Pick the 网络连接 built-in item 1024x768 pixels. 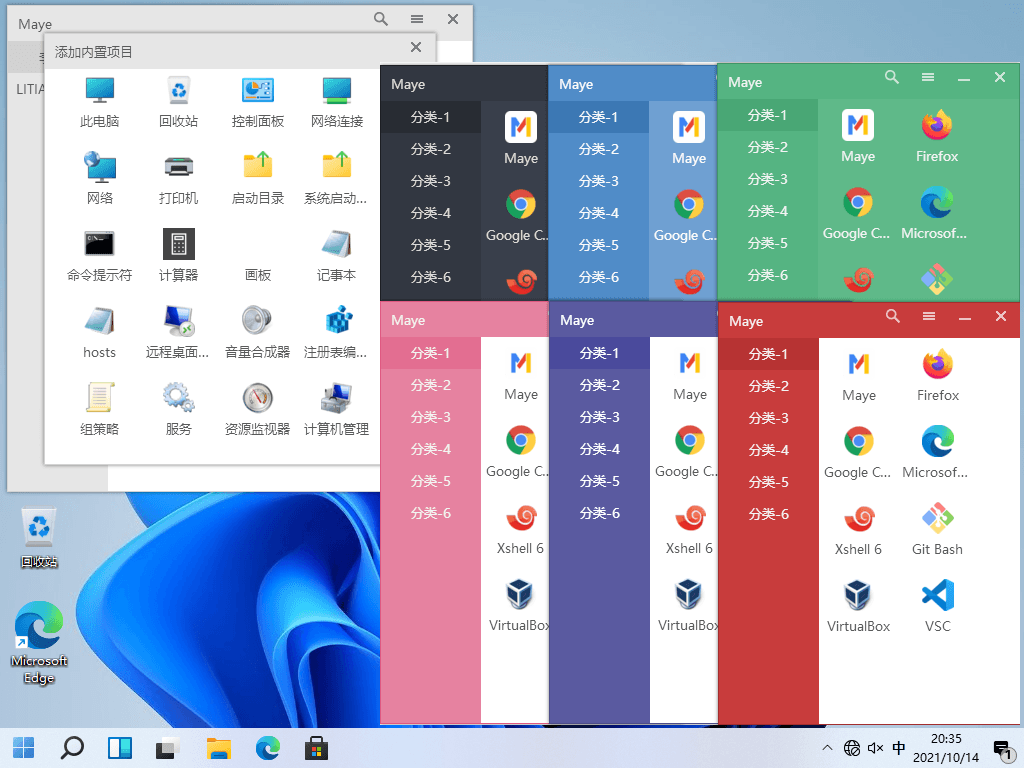[x=336, y=101]
